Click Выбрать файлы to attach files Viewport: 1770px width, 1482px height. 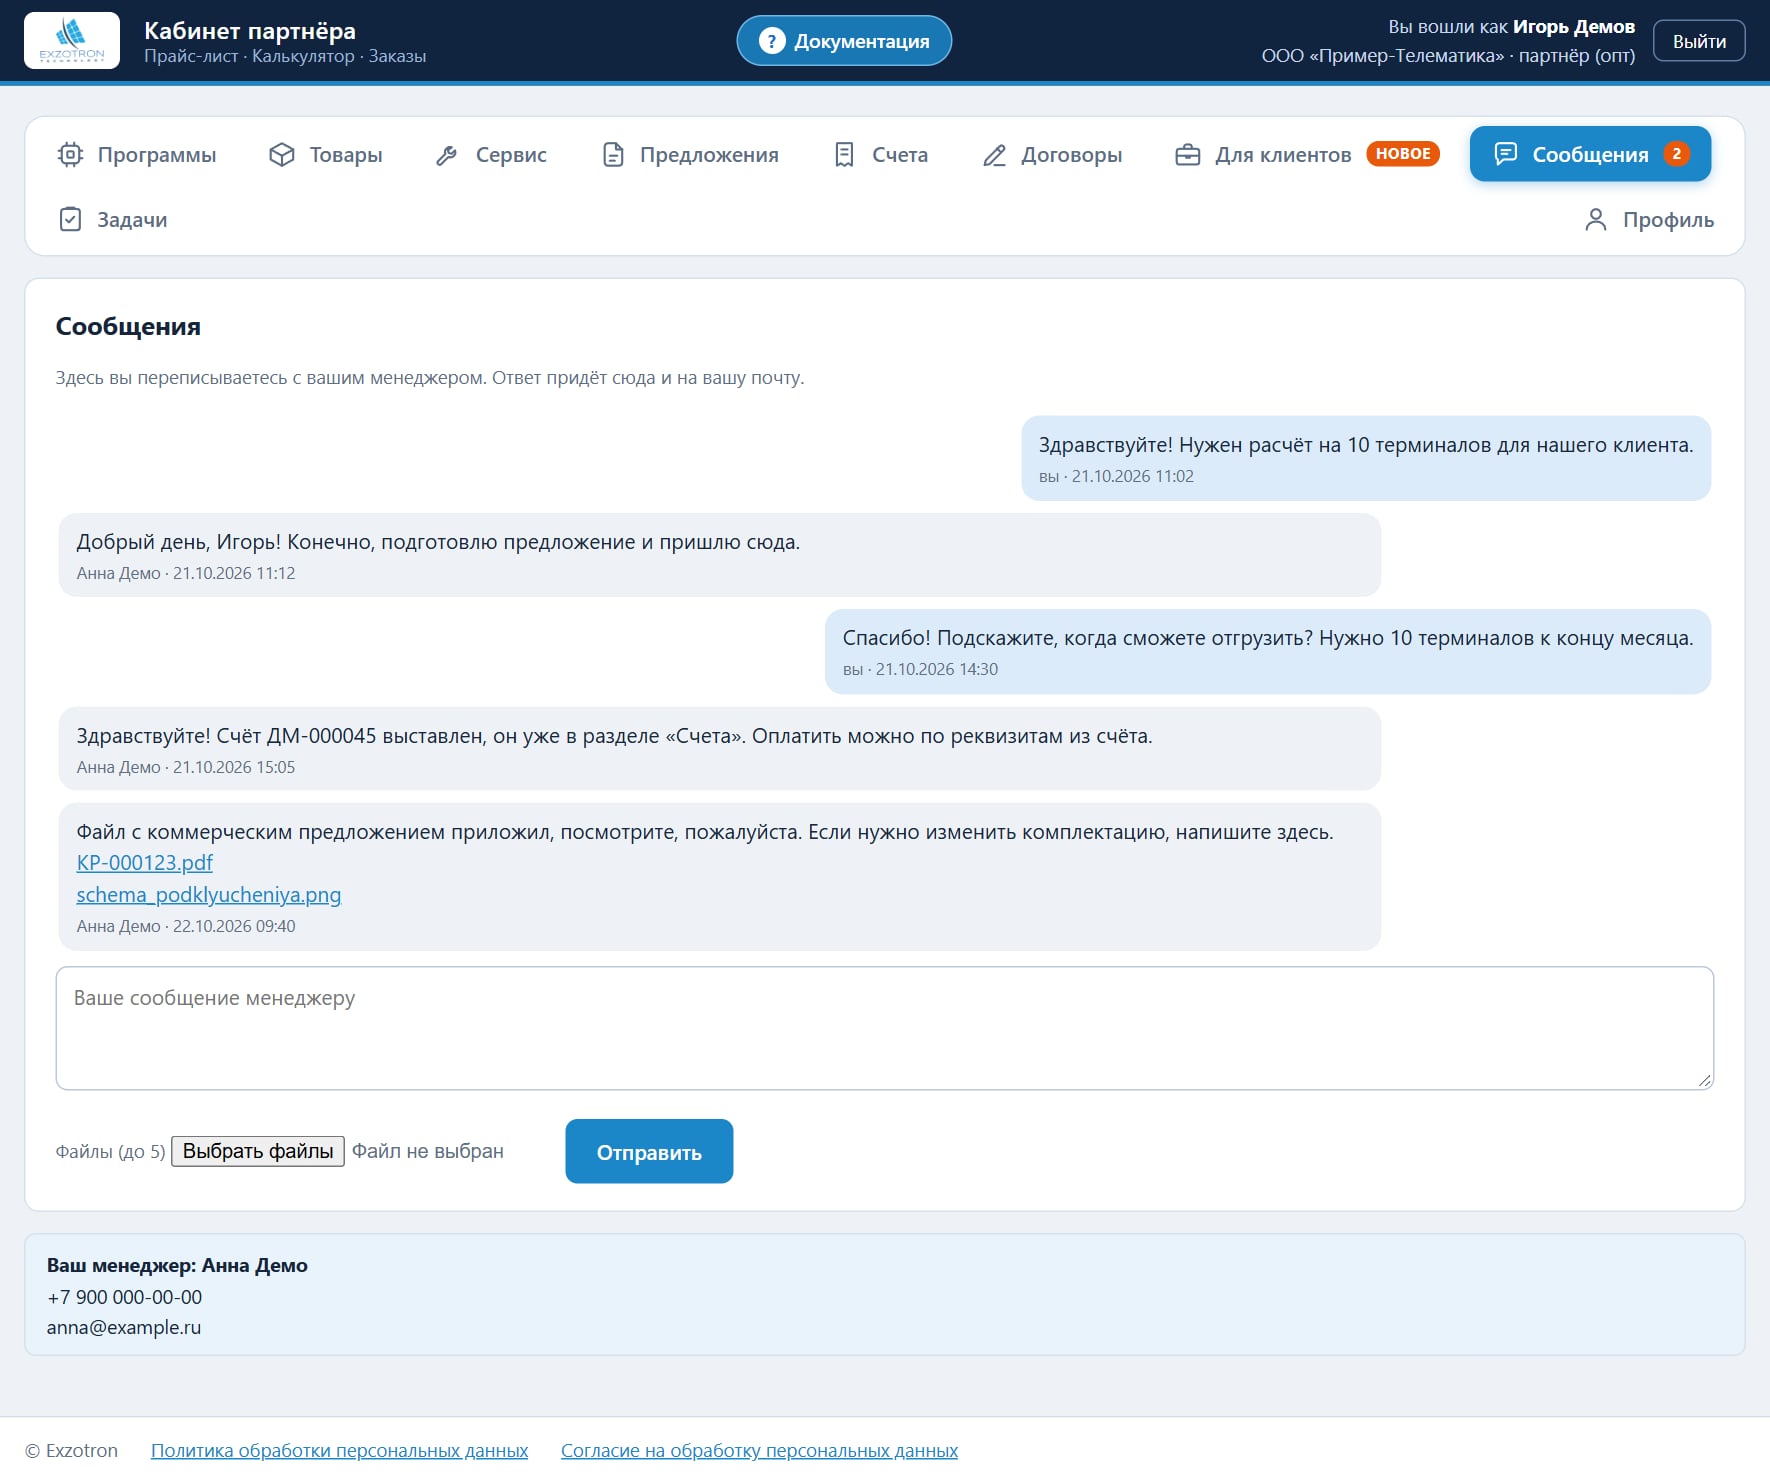258,1152
